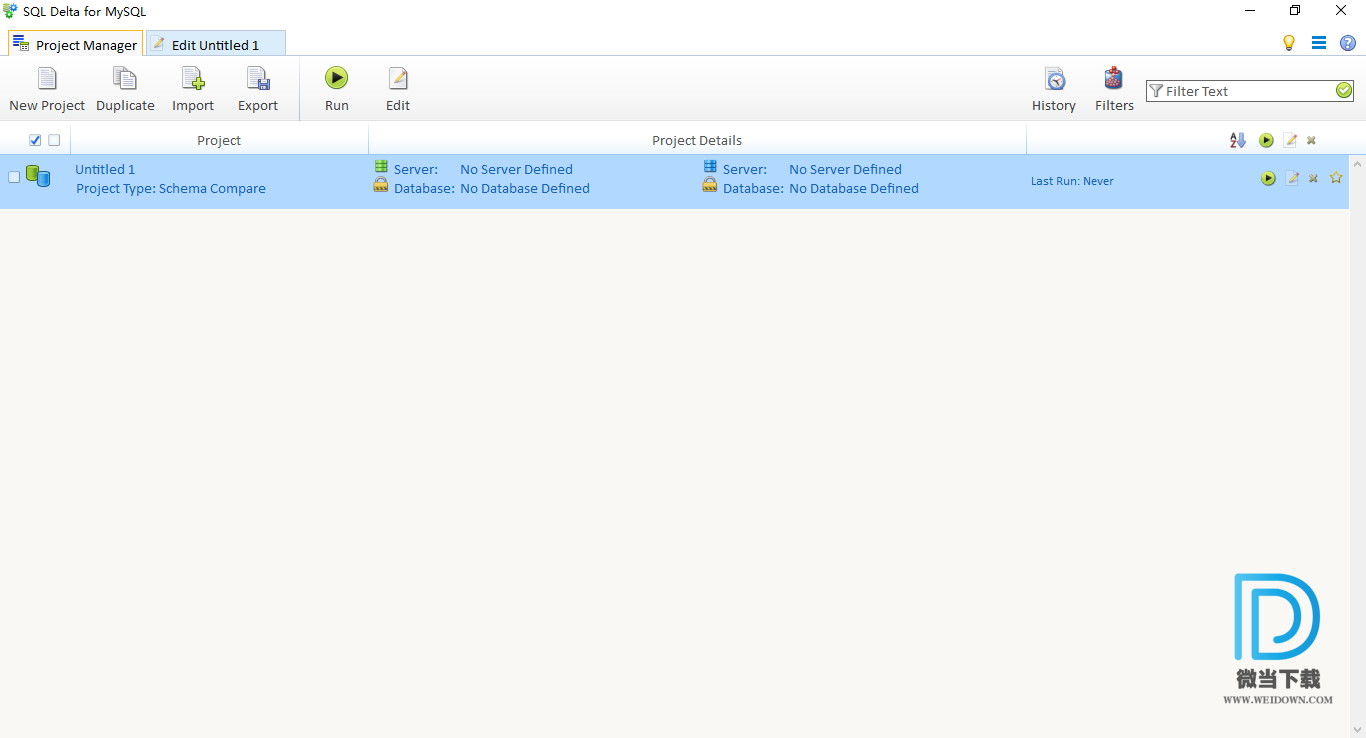
Task: Click the 'Project Type: Schema Compare' text
Action: coord(171,188)
